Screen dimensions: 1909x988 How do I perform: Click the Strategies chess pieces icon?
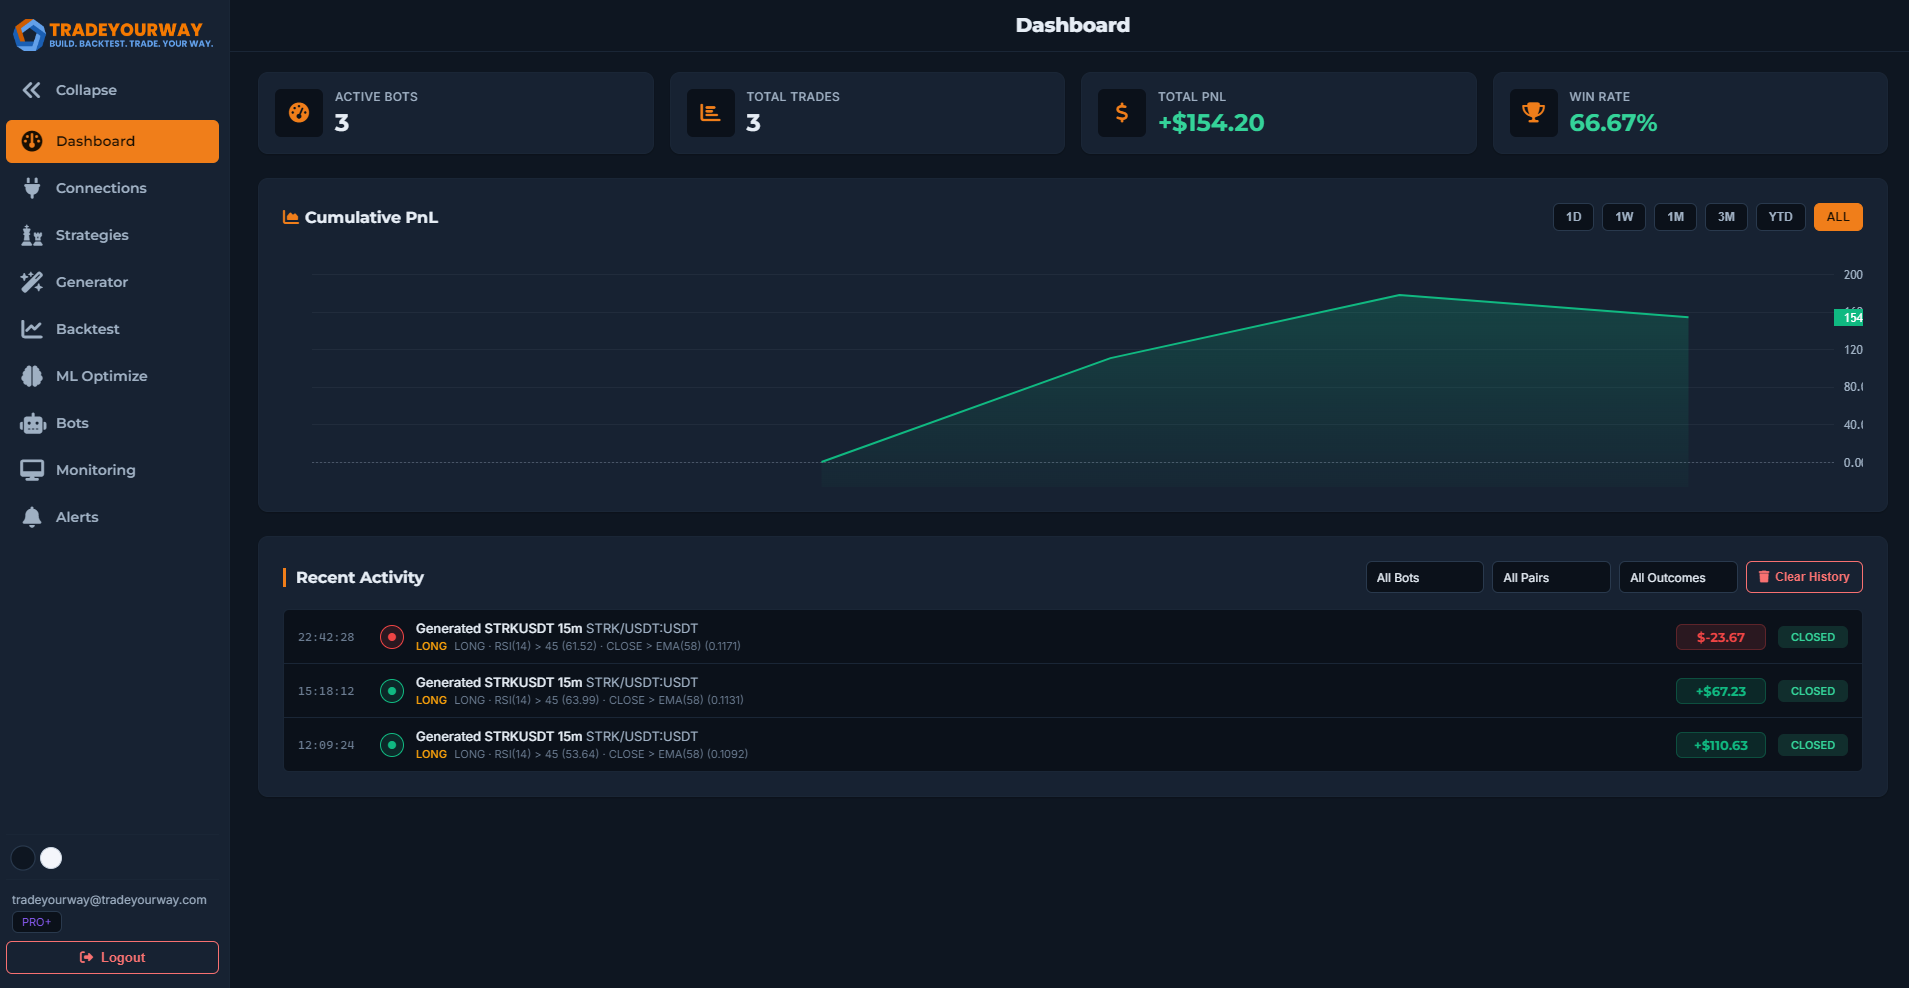coord(32,235)
